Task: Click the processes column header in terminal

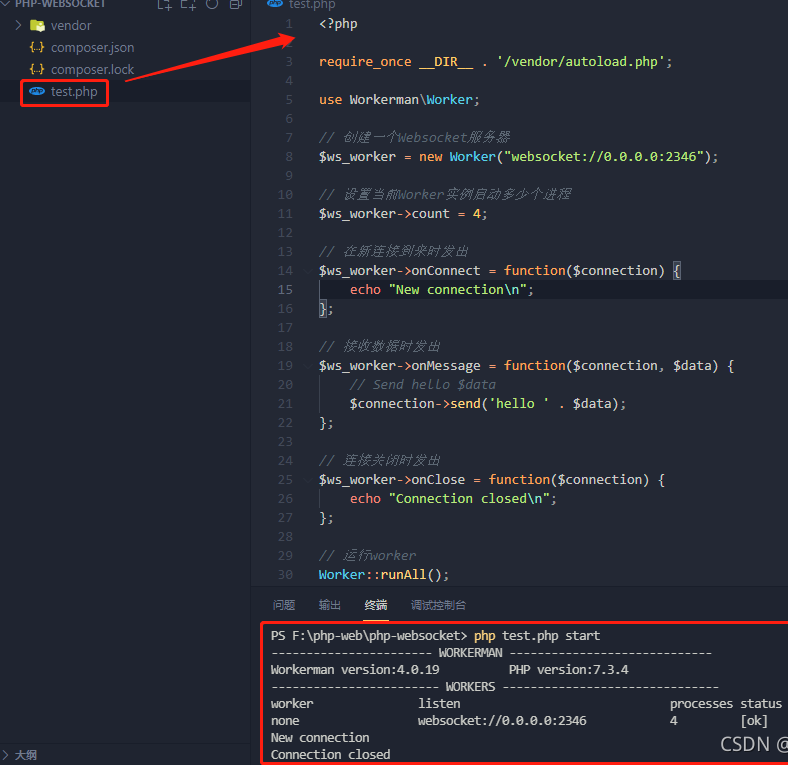Action: point(701,704)
